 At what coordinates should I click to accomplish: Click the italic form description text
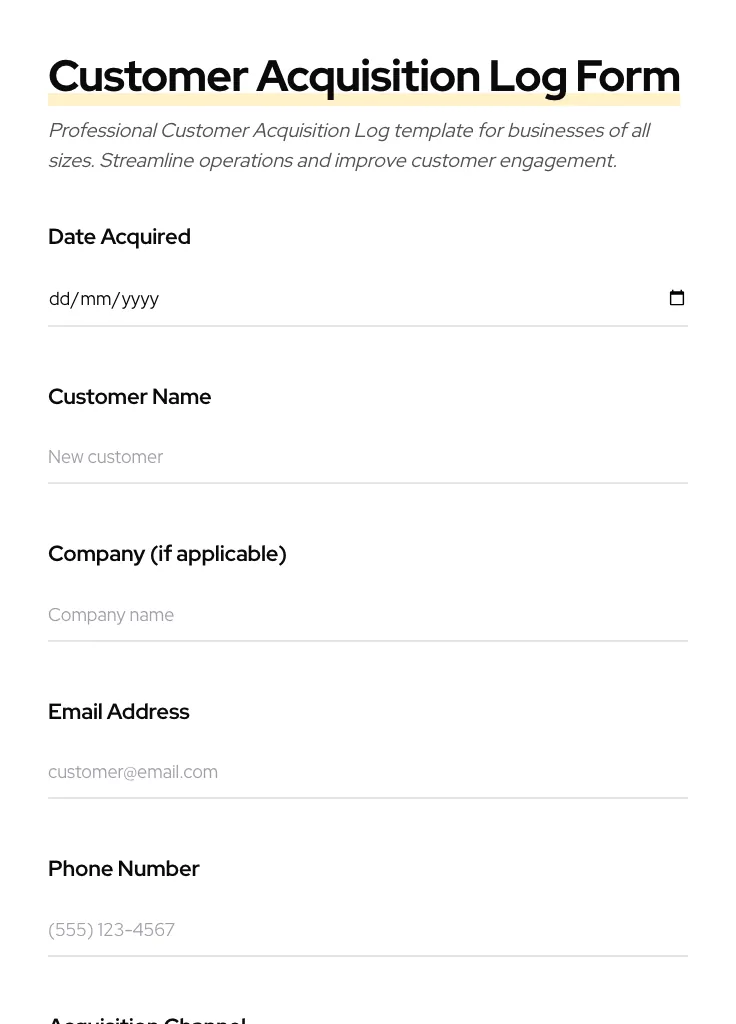(349, 145)
